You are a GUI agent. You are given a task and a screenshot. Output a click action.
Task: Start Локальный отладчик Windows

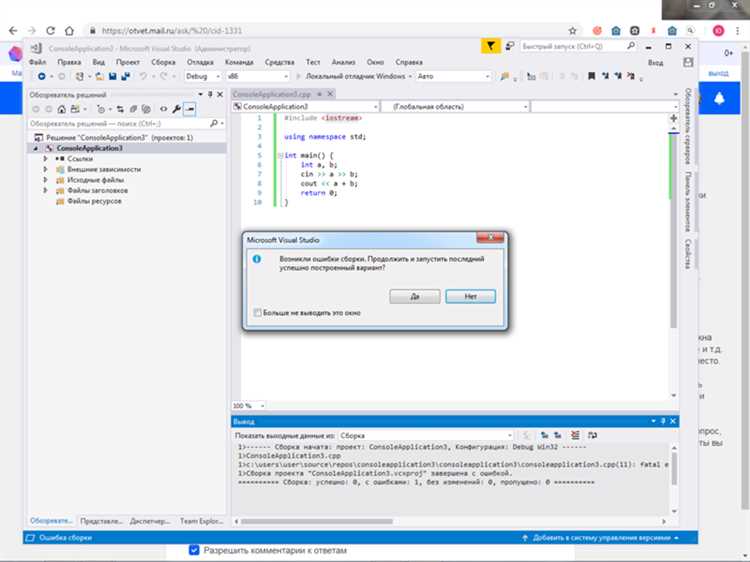coord(354,76)
